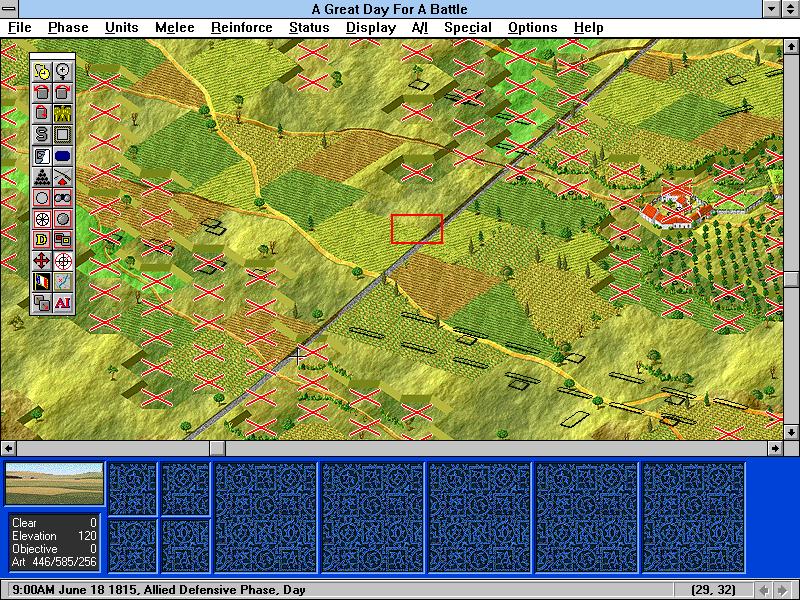This screenshot has height=600, width=800.
Task: Click the French tricolor flag icon
Action: 42,282
